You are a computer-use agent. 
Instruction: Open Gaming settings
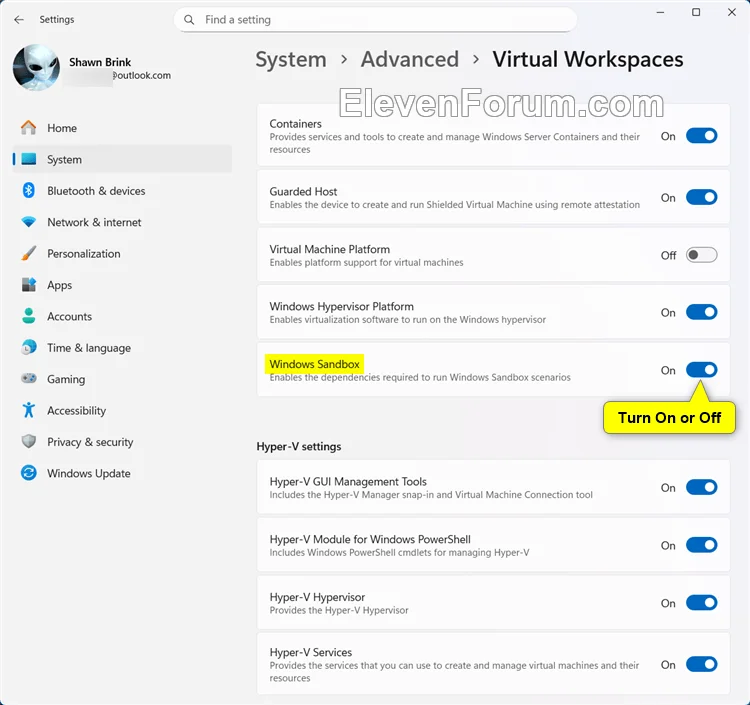[x=122, y=379]
